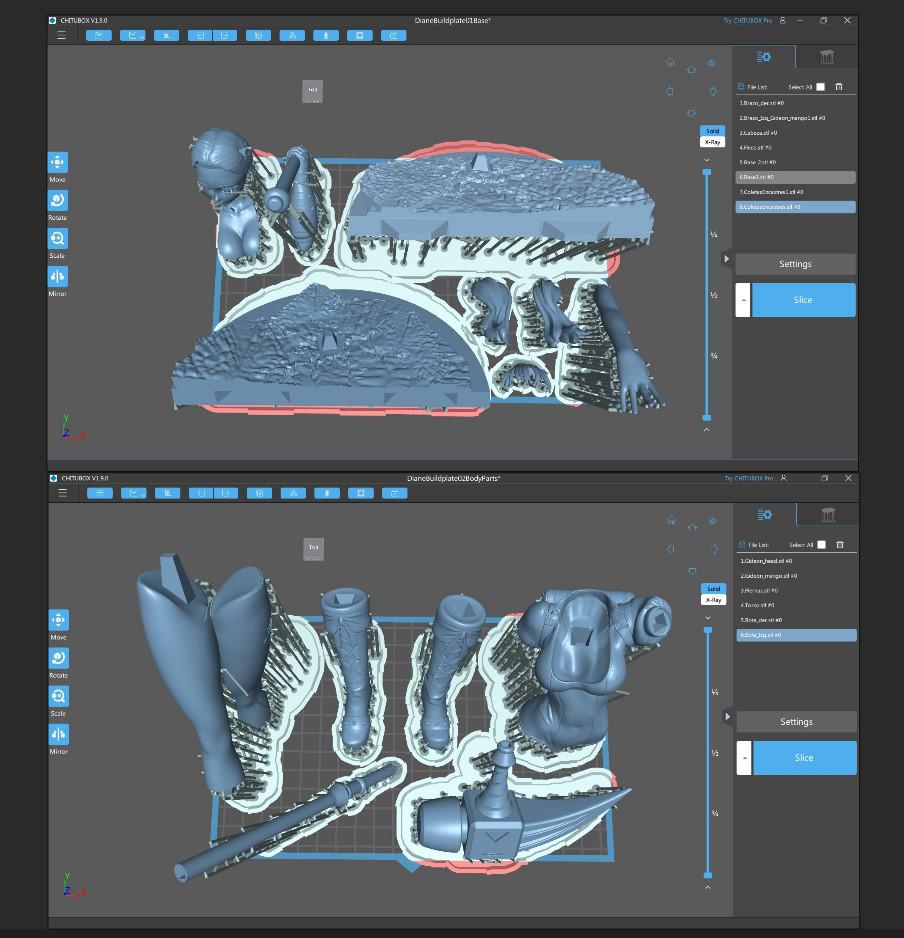Open support pillars tab in bottom window
Screen dimensions: 904x938
828,514
